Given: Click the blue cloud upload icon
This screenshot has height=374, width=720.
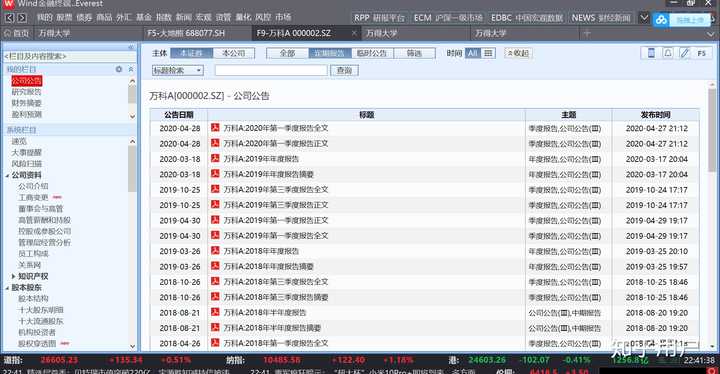Looking at the screenshot, I should click(661, 20).
